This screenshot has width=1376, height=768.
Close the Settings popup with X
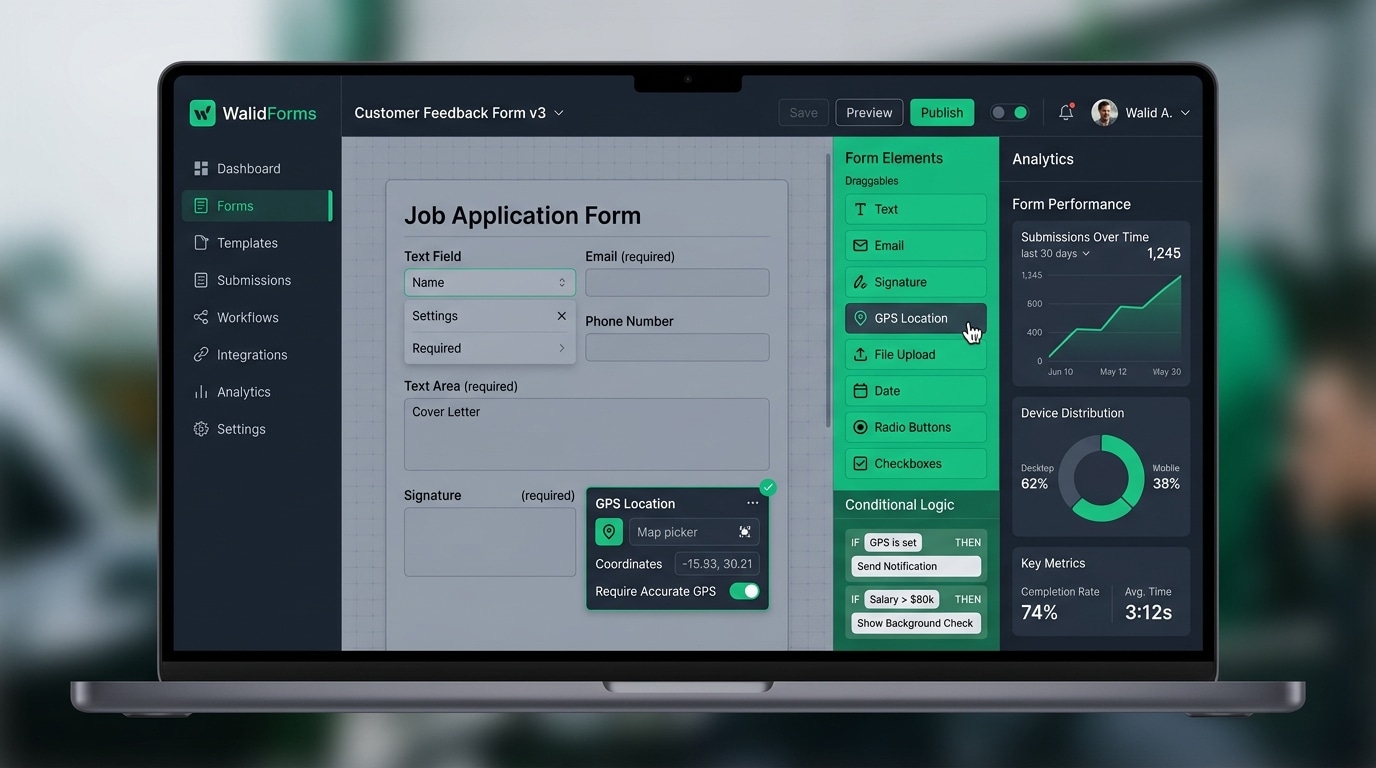(561, 316)
